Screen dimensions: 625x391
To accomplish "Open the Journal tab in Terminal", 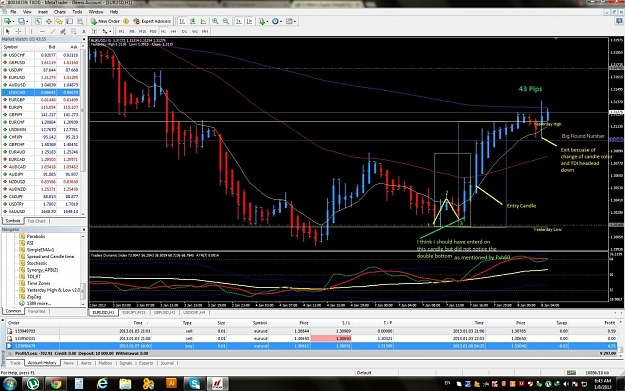I will click(x=167, y=363).
